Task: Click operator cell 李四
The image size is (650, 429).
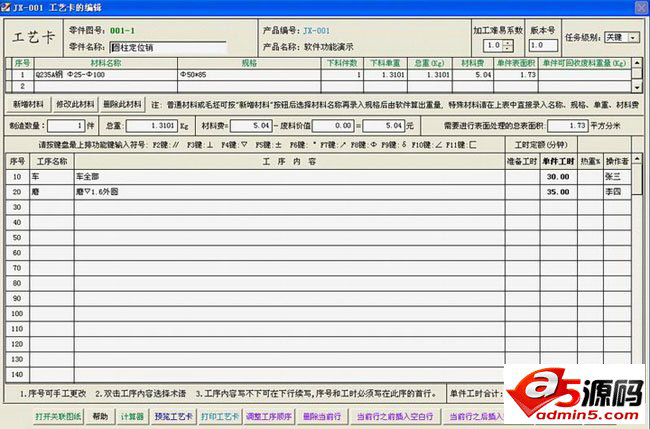Action: click(x=617, y=192)
